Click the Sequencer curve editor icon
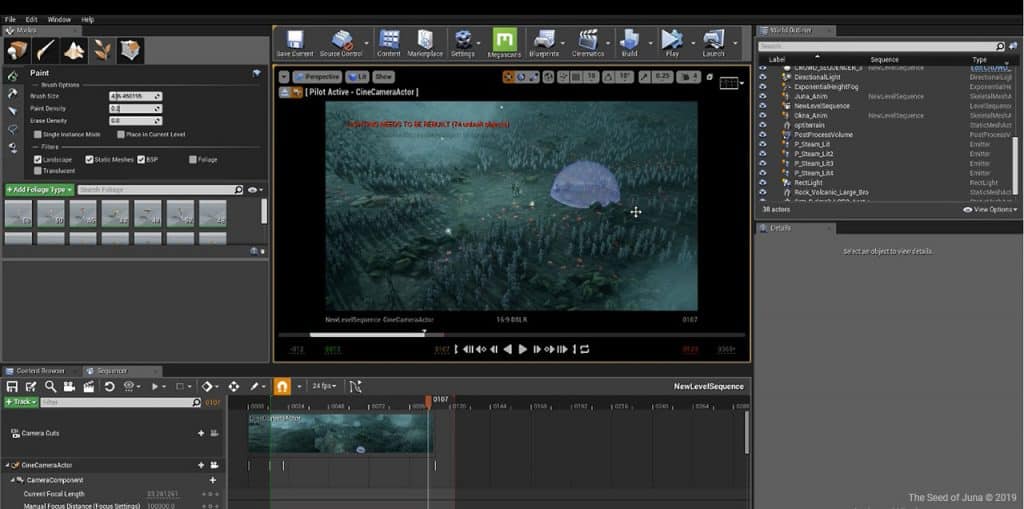The width and height of the screenshot is (1024, 509). 355,386
